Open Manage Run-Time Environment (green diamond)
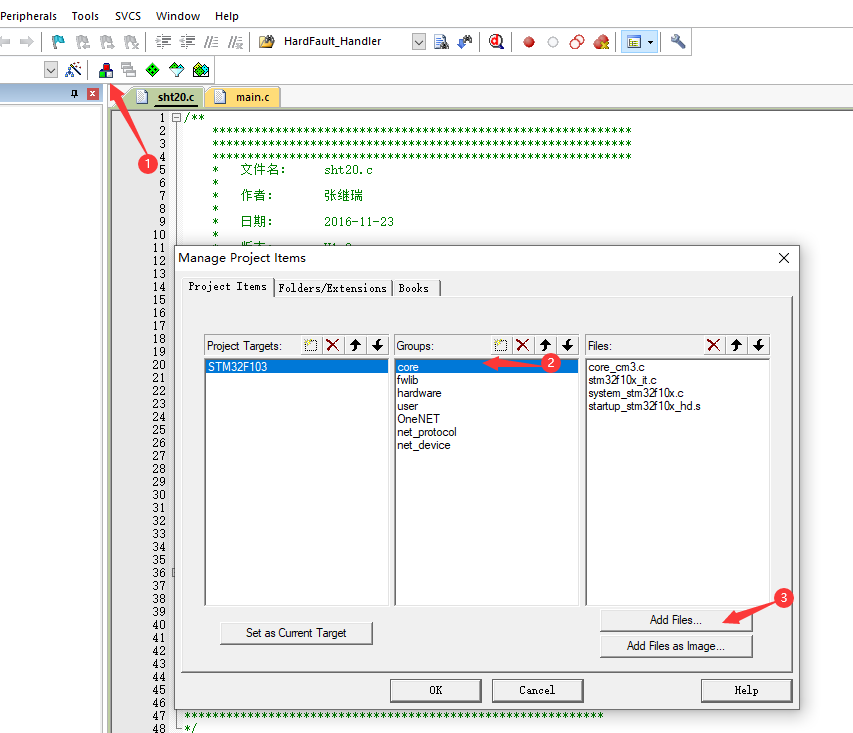The width and height of the screenshot is (853, 733). (153, 70)
